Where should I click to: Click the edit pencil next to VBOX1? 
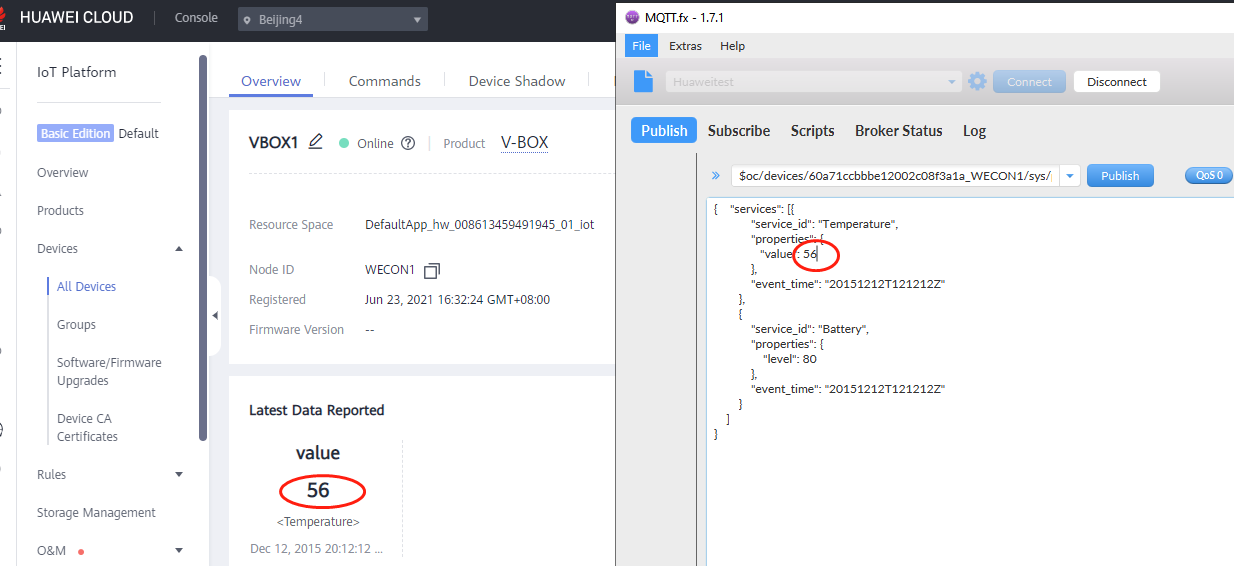pyautogui.click(x=316, y=142)
